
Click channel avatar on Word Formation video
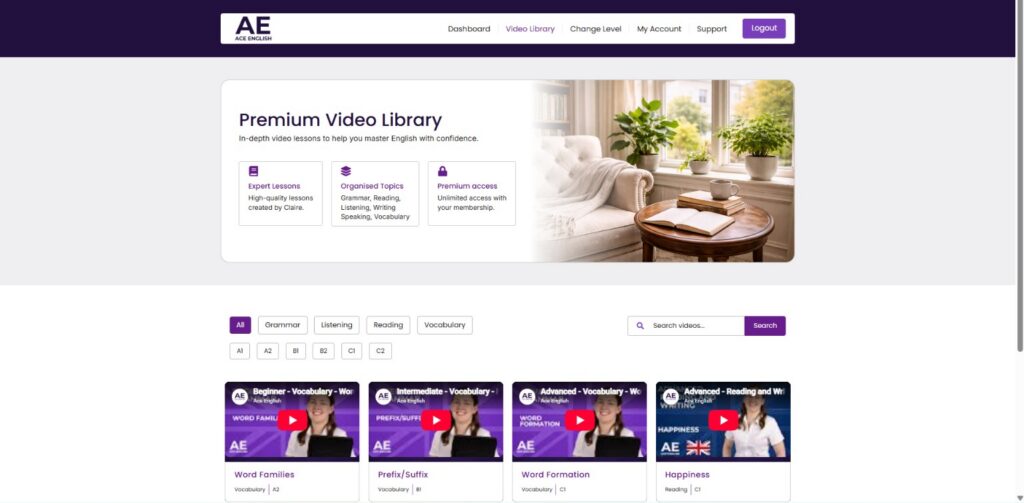[527, 396]
